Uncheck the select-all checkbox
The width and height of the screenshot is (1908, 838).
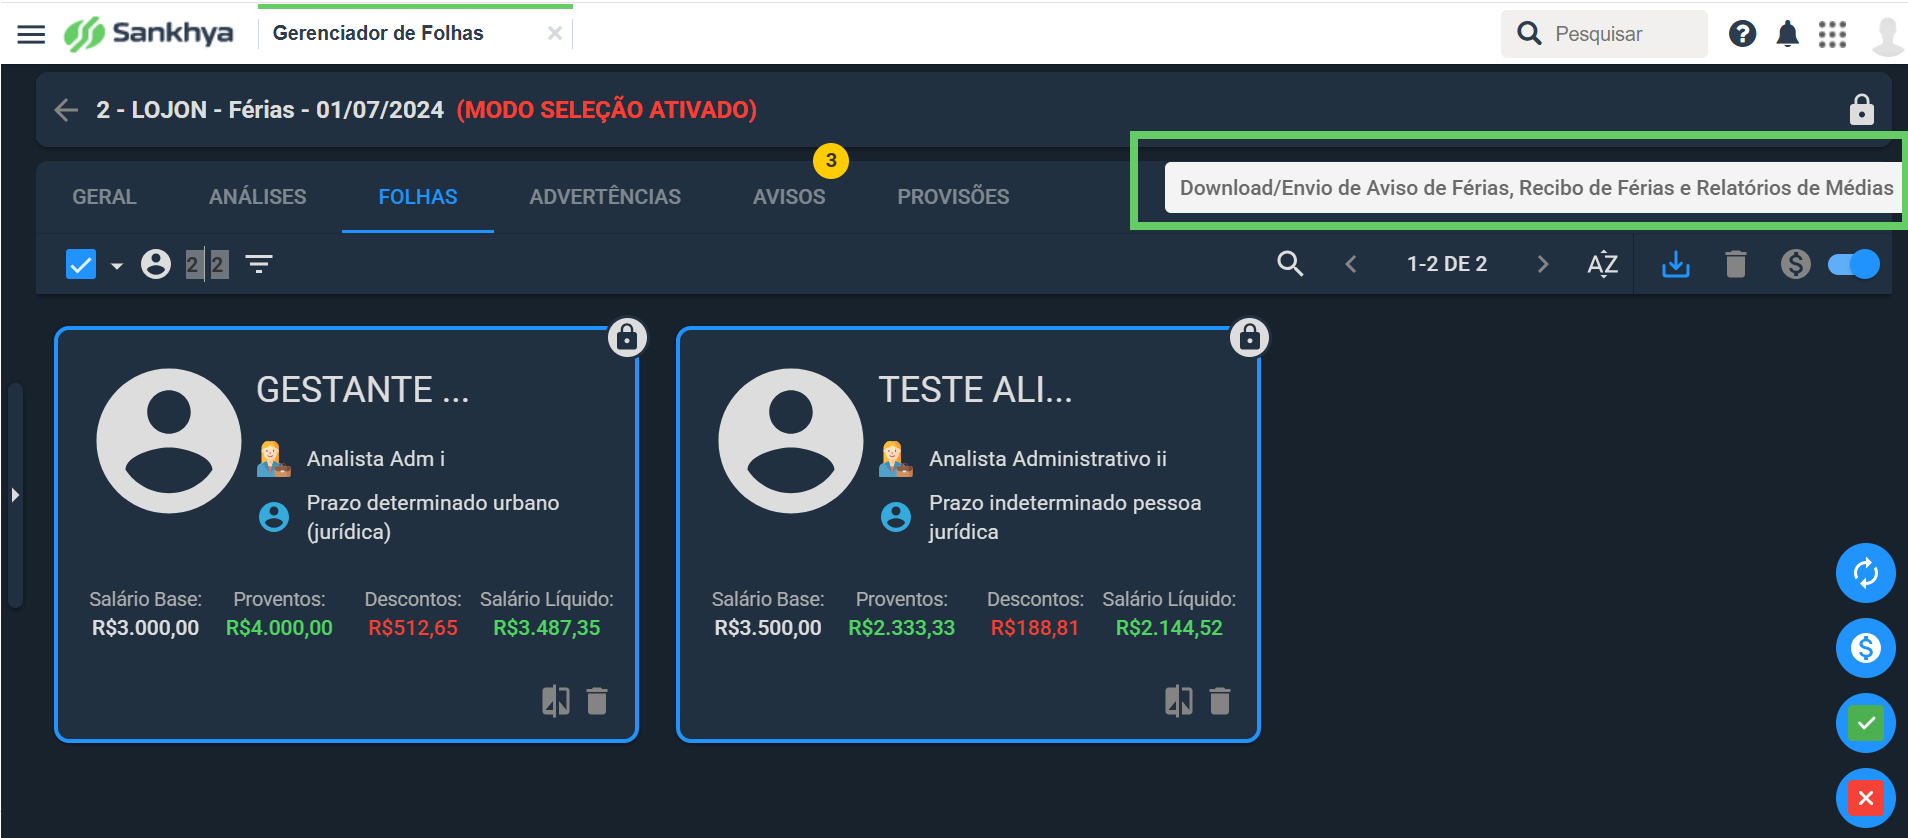81,264
